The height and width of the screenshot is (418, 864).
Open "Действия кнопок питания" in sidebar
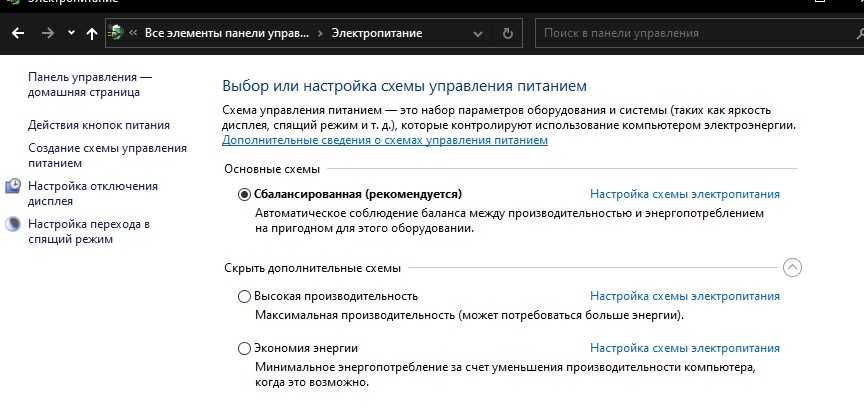[99, 125]
